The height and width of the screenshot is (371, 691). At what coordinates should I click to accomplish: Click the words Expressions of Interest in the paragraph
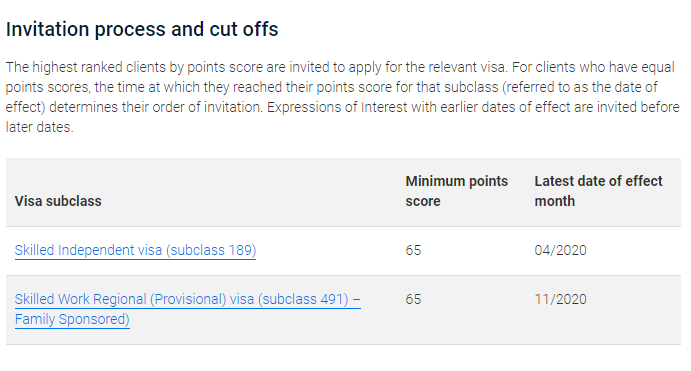[x=337, y=107]
